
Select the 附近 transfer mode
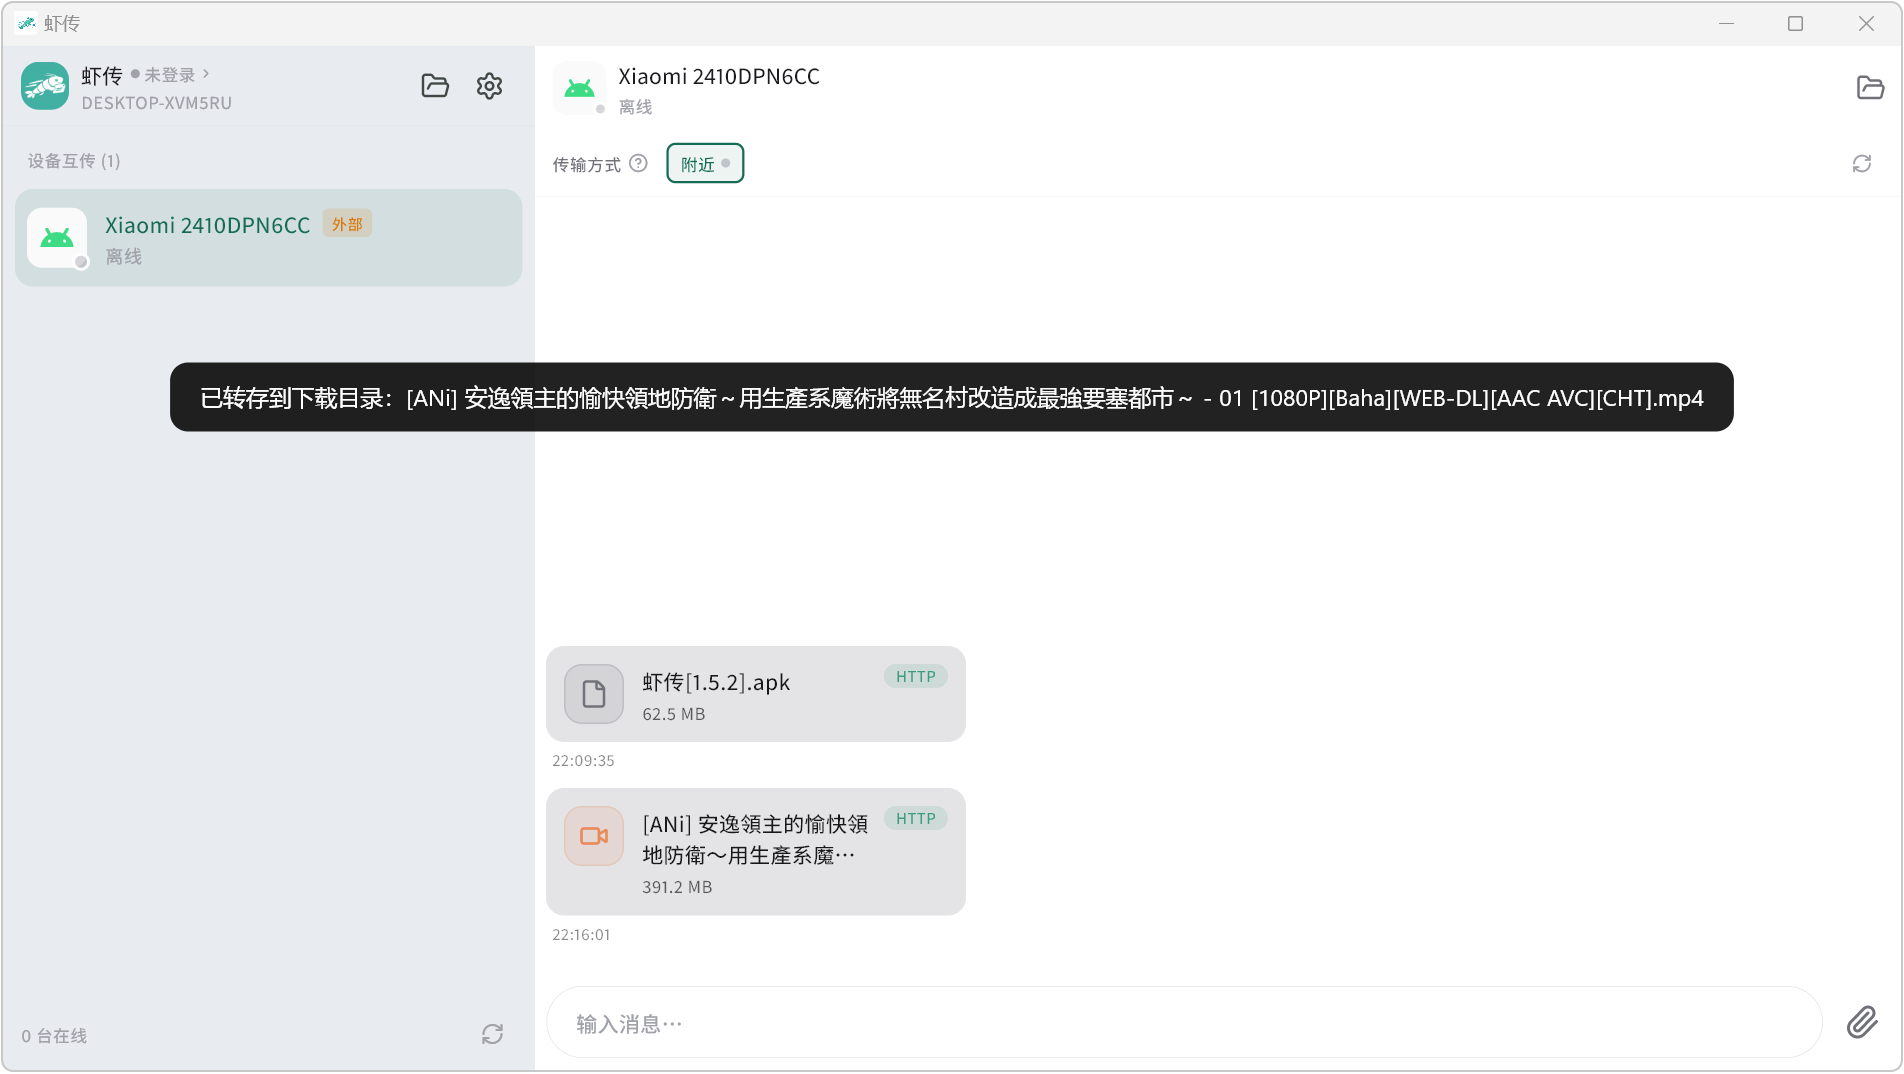pos(705,164)
